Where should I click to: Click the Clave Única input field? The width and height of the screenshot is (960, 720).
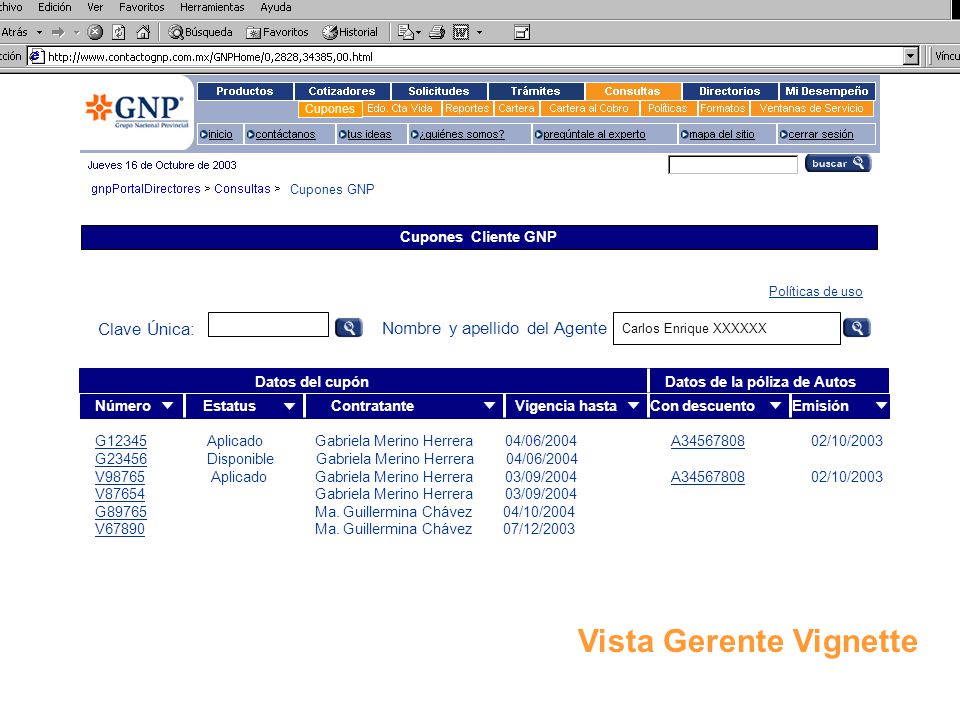tap(268, 324)
